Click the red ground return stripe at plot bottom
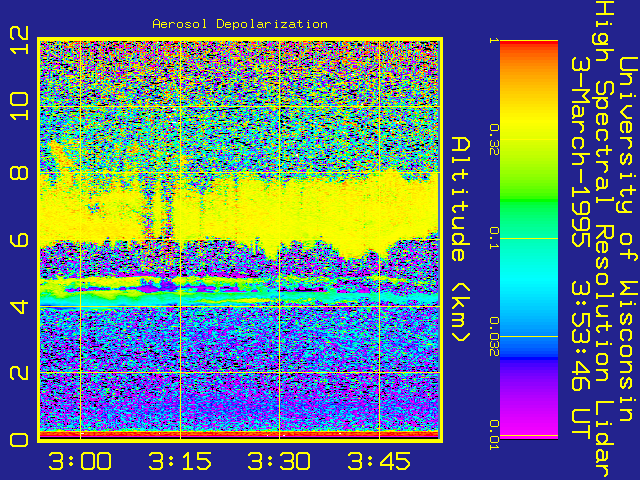 239,434
